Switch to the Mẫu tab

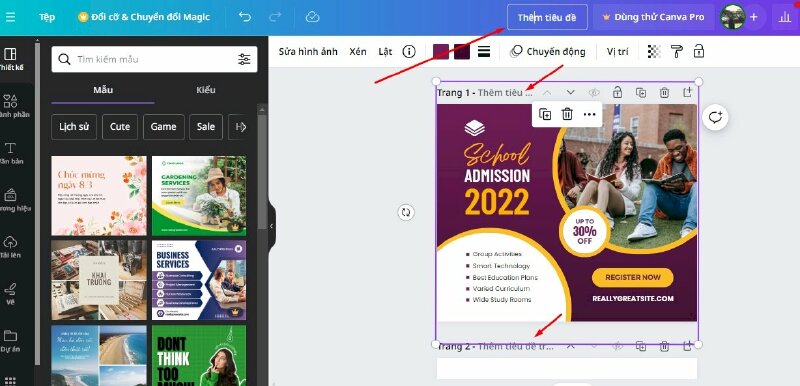(103, 90)
